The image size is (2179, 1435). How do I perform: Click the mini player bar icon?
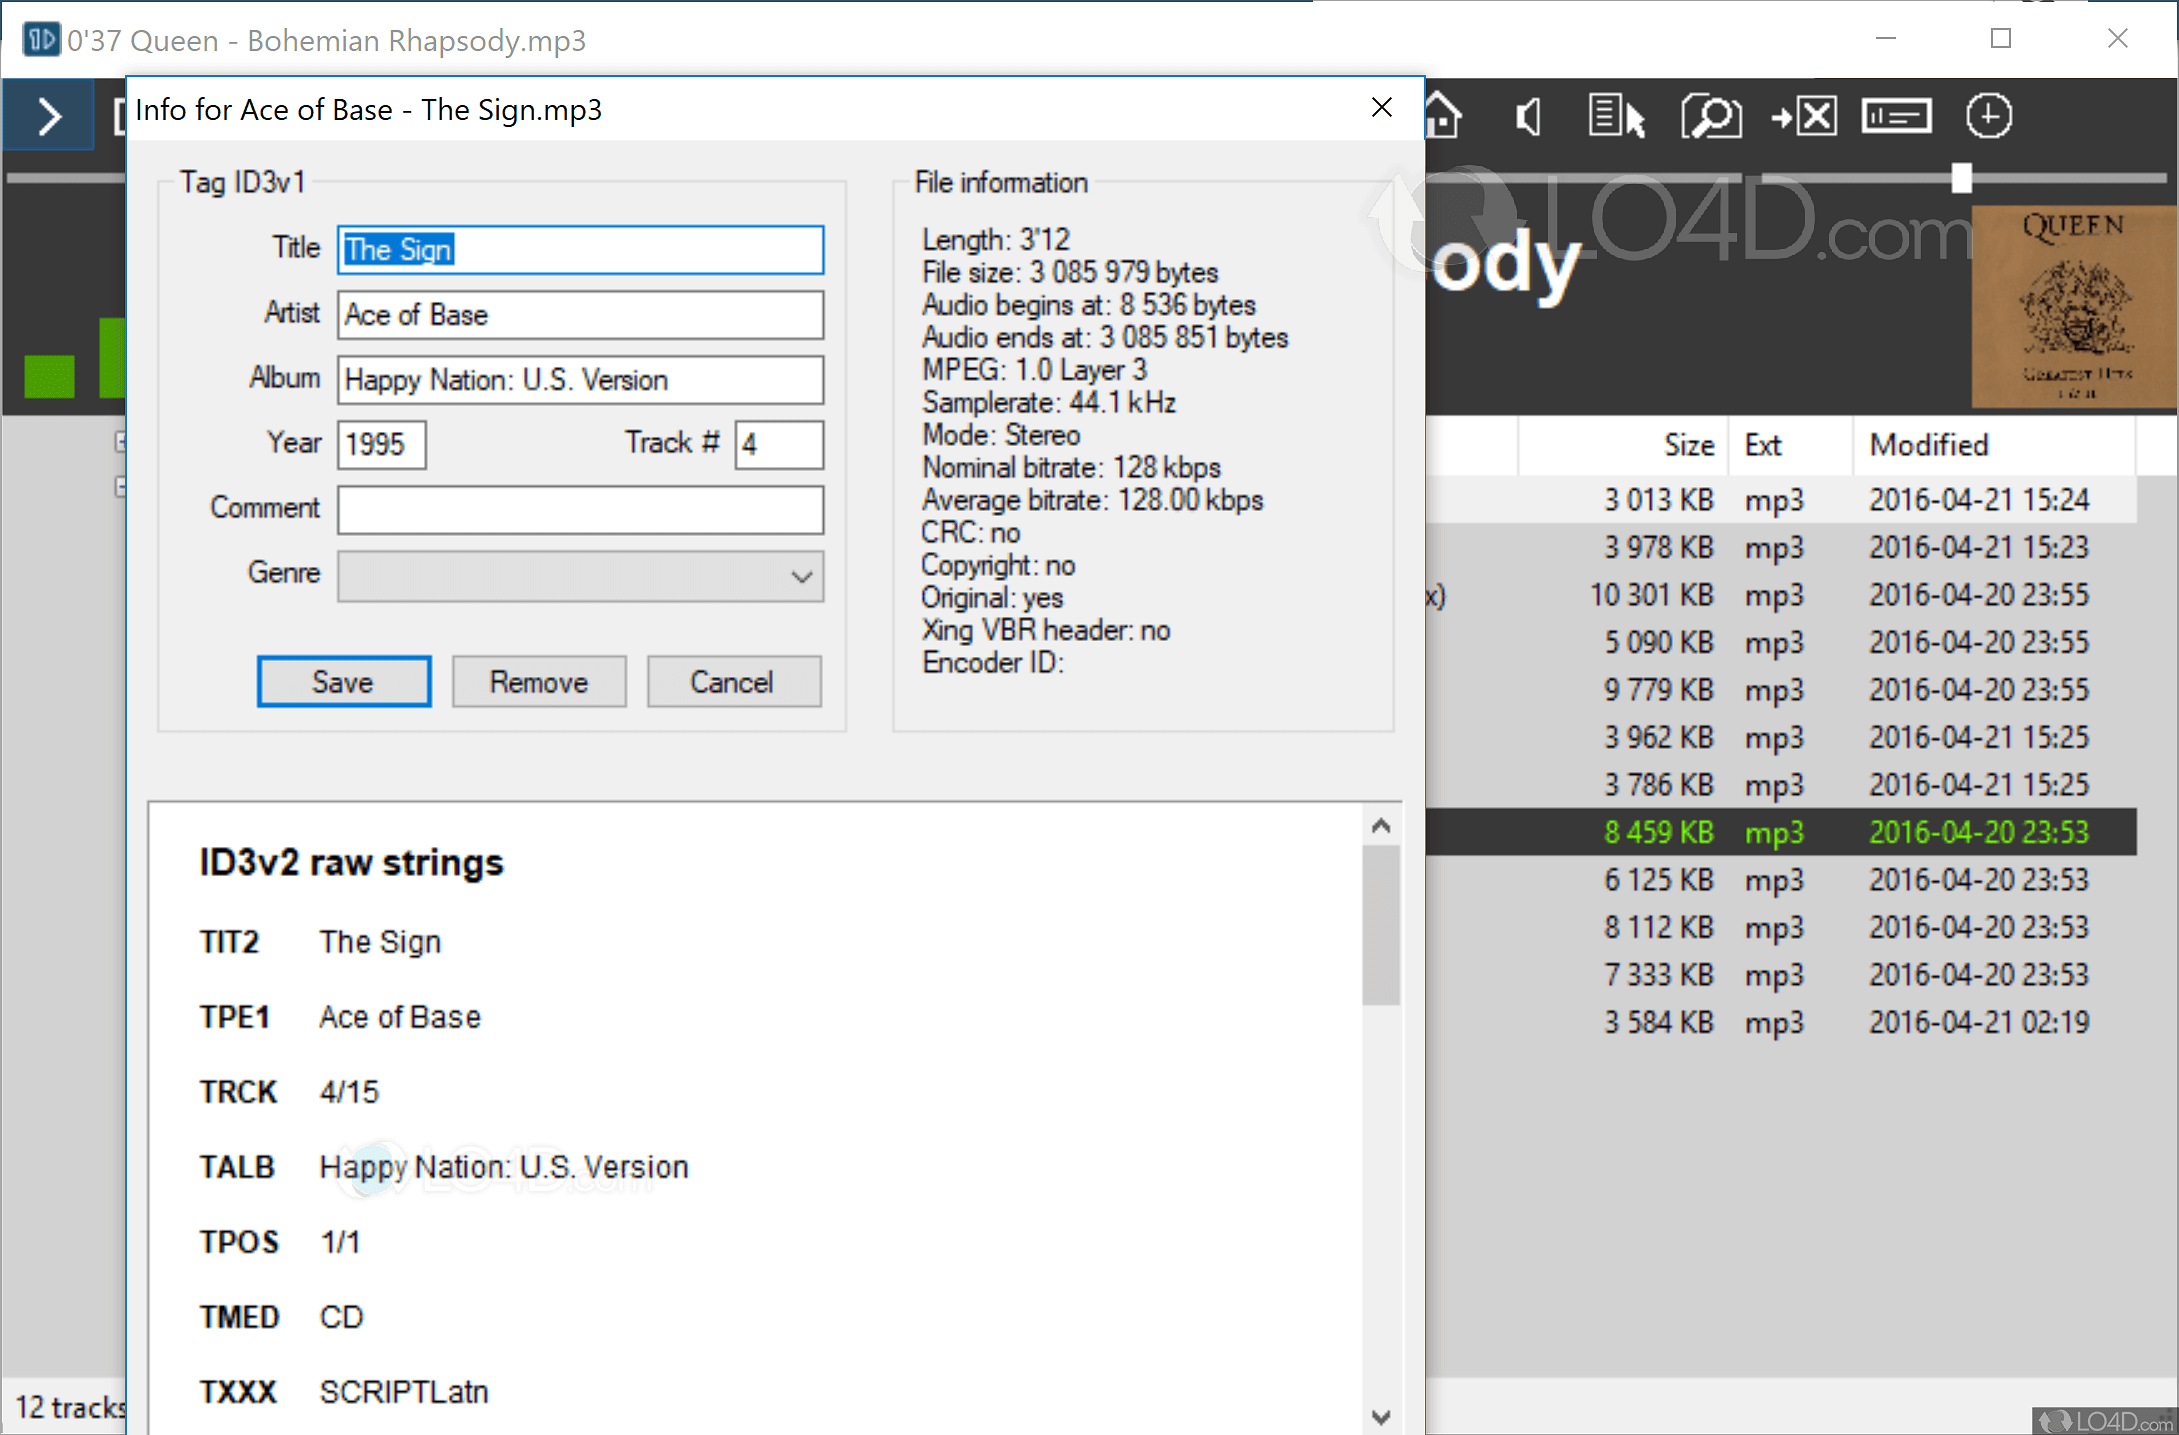click(x=1896, y=116)
